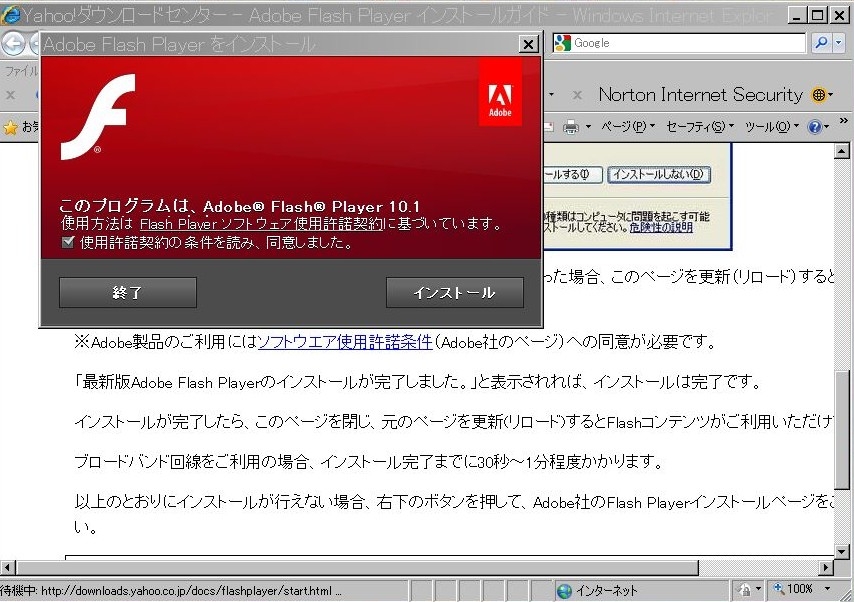854x602 pixels.
Task: Click the インストールしない(D) button
Action: click(x=658, y=174)
